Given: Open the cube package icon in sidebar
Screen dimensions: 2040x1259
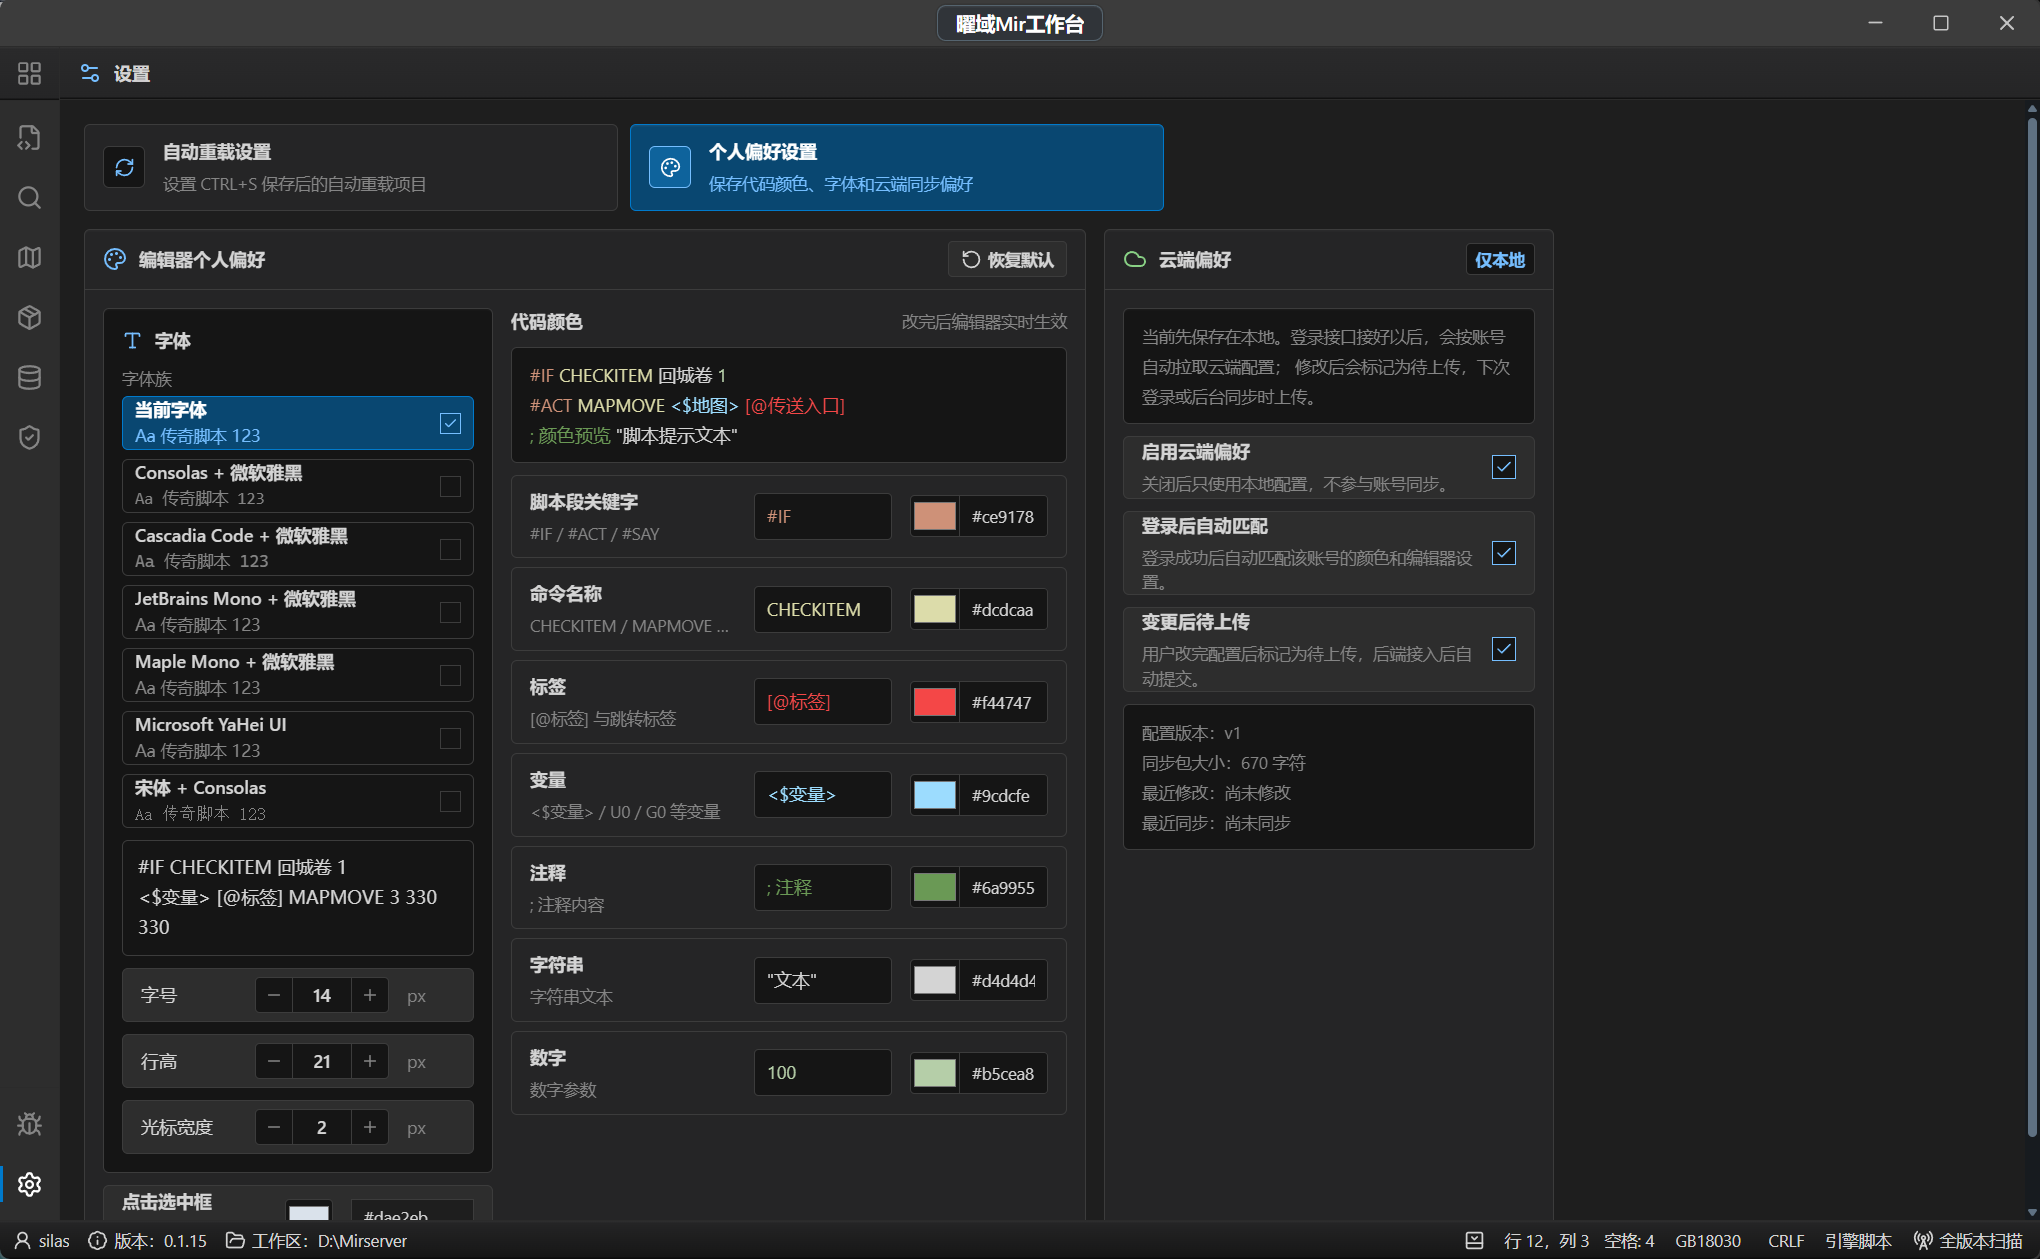Looking at the screenshot, I should click(29, 317).
